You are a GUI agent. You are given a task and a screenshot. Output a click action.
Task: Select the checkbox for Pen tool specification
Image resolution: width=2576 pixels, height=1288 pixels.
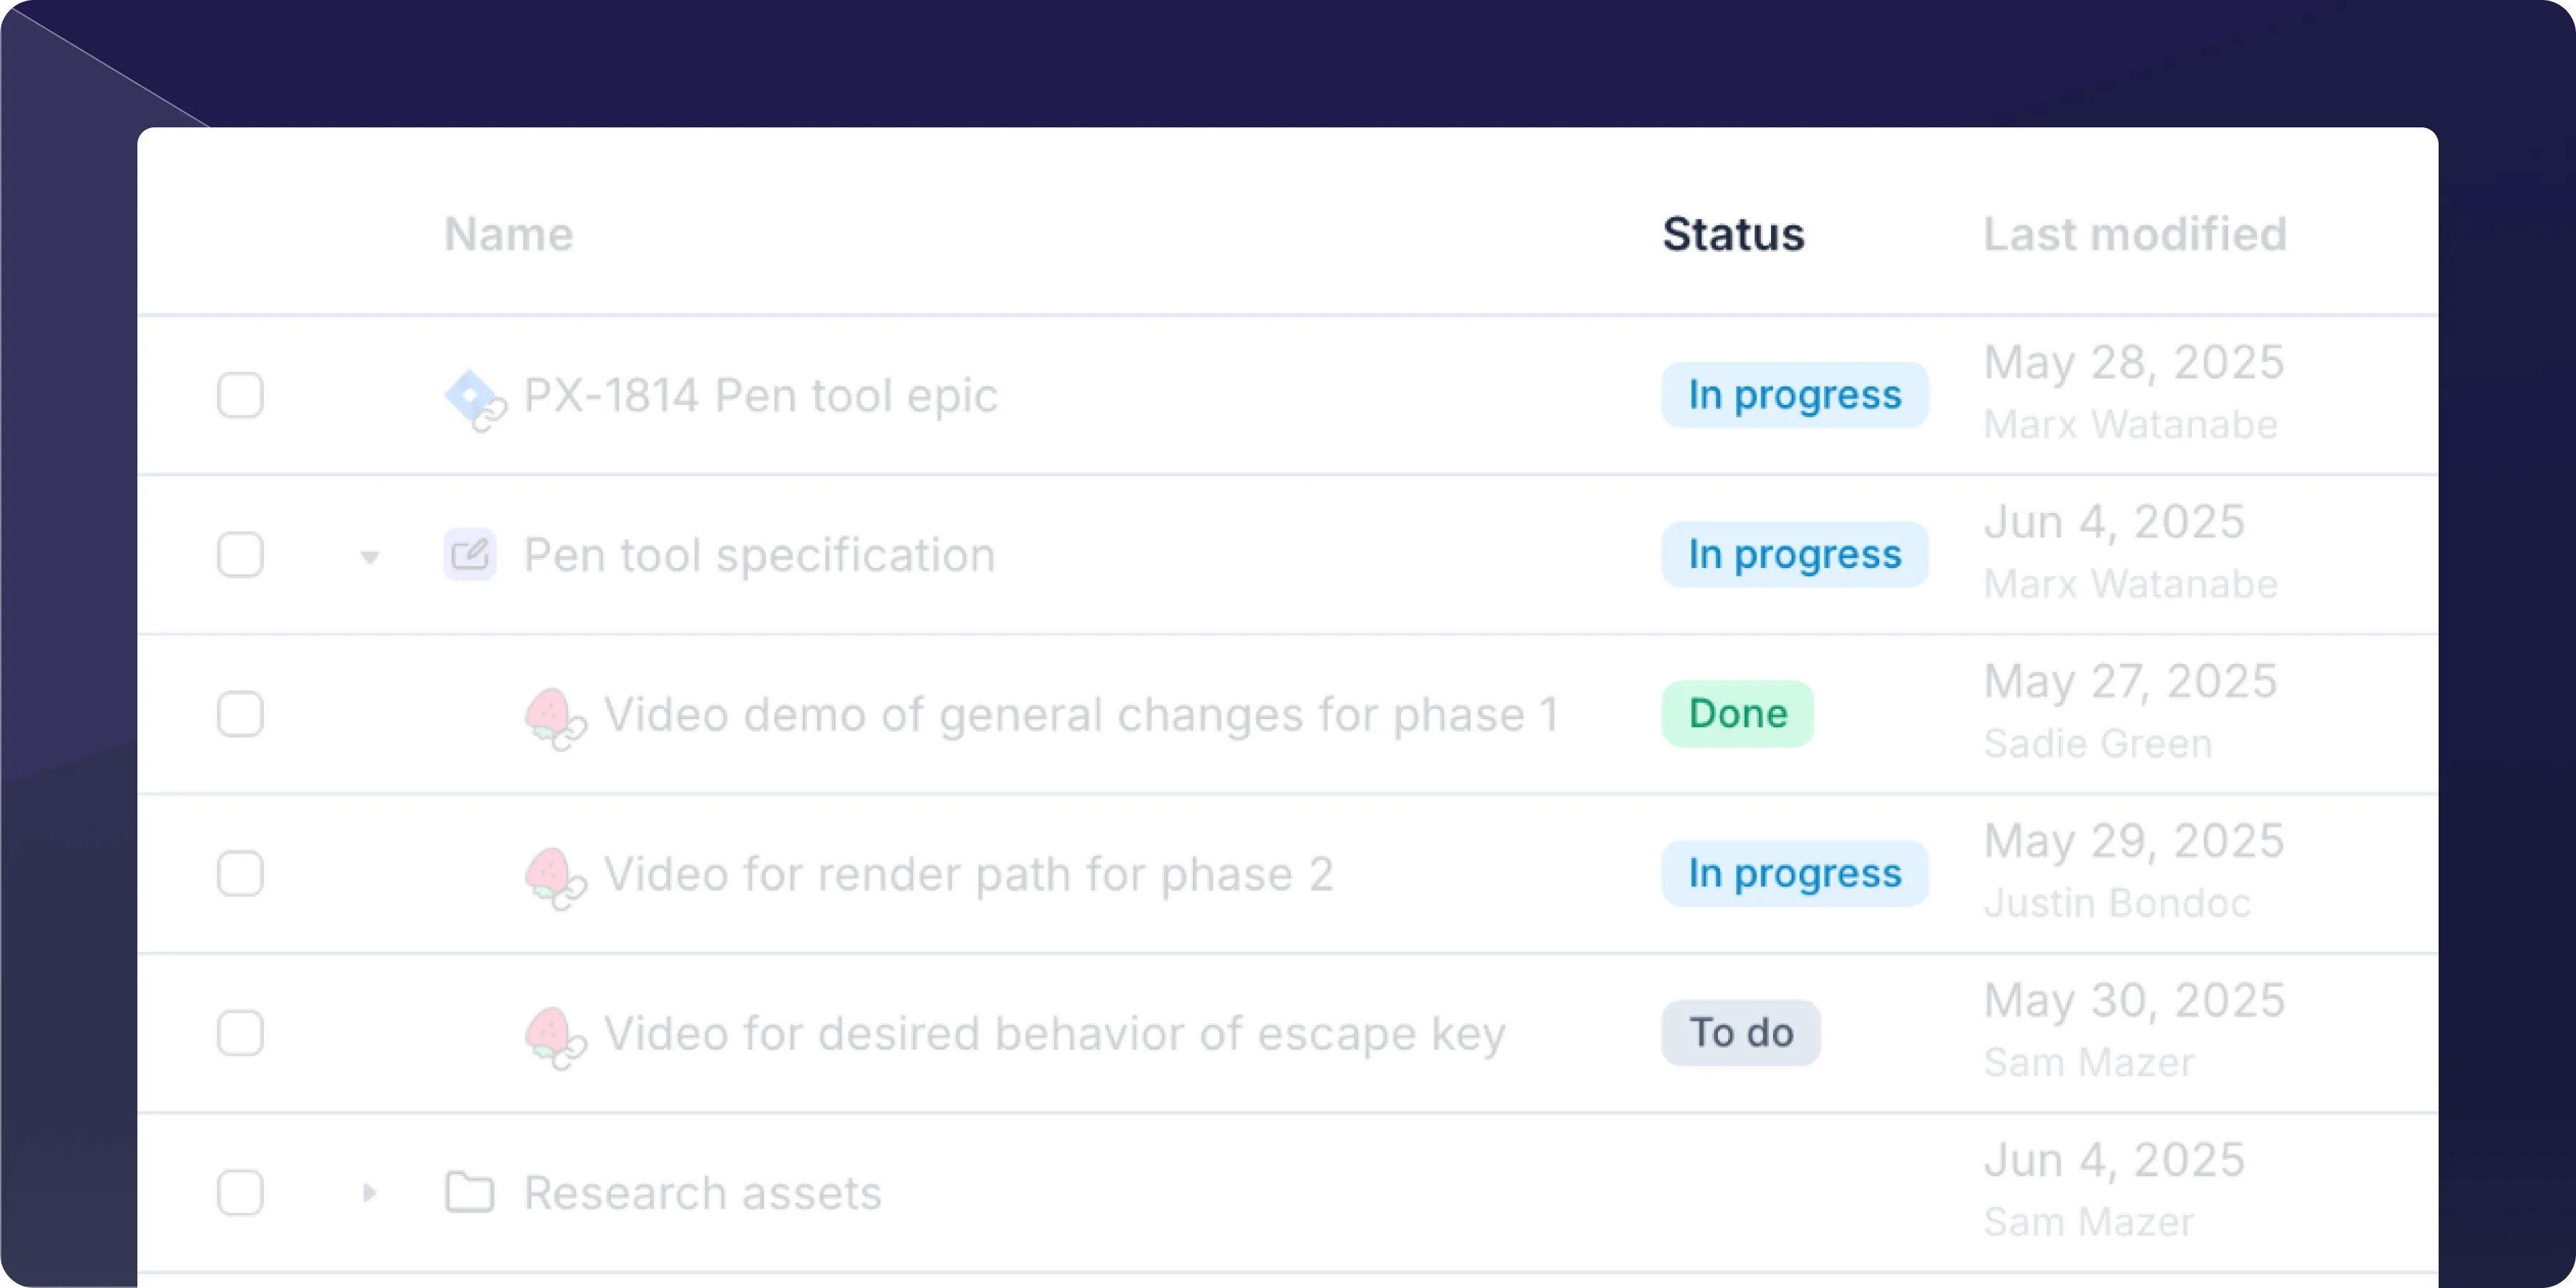240,554
